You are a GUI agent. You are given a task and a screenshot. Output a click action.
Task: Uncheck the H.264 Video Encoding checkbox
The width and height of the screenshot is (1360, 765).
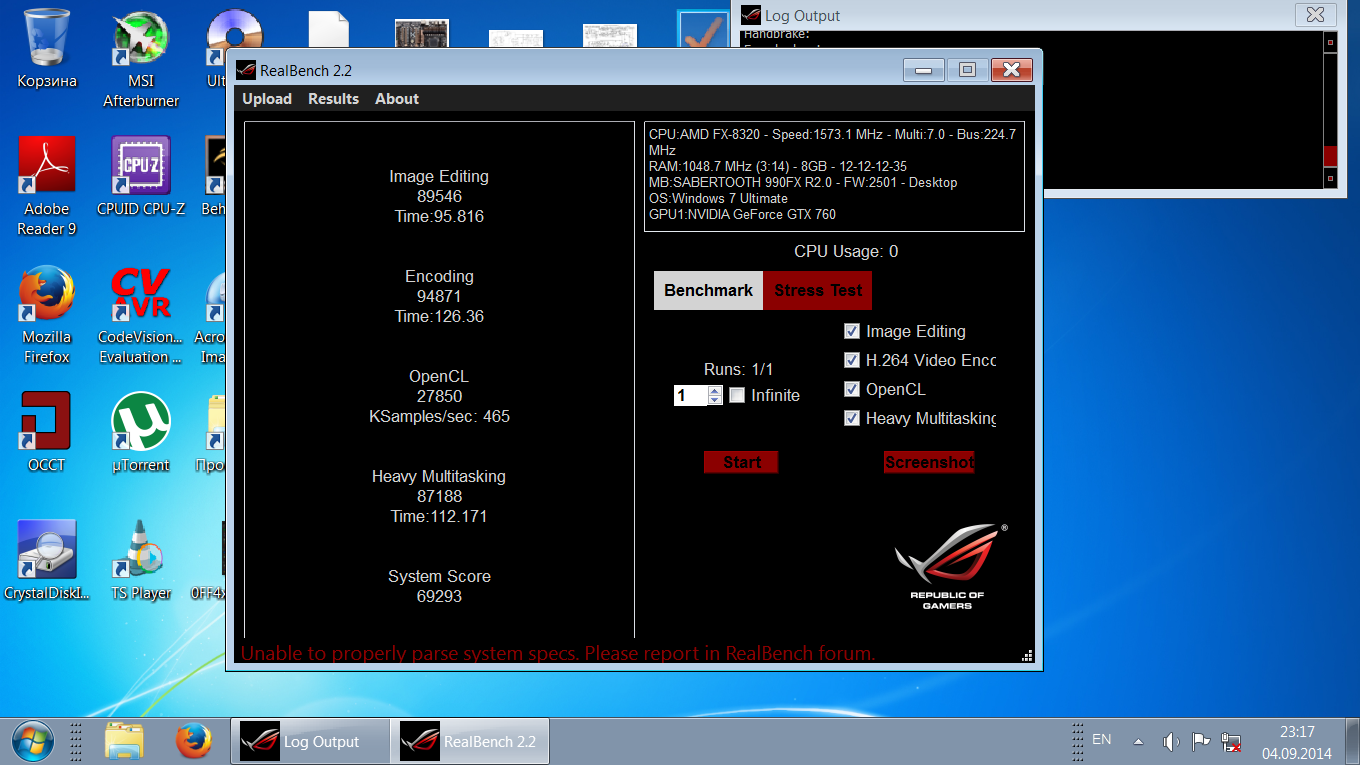(852, 360)
